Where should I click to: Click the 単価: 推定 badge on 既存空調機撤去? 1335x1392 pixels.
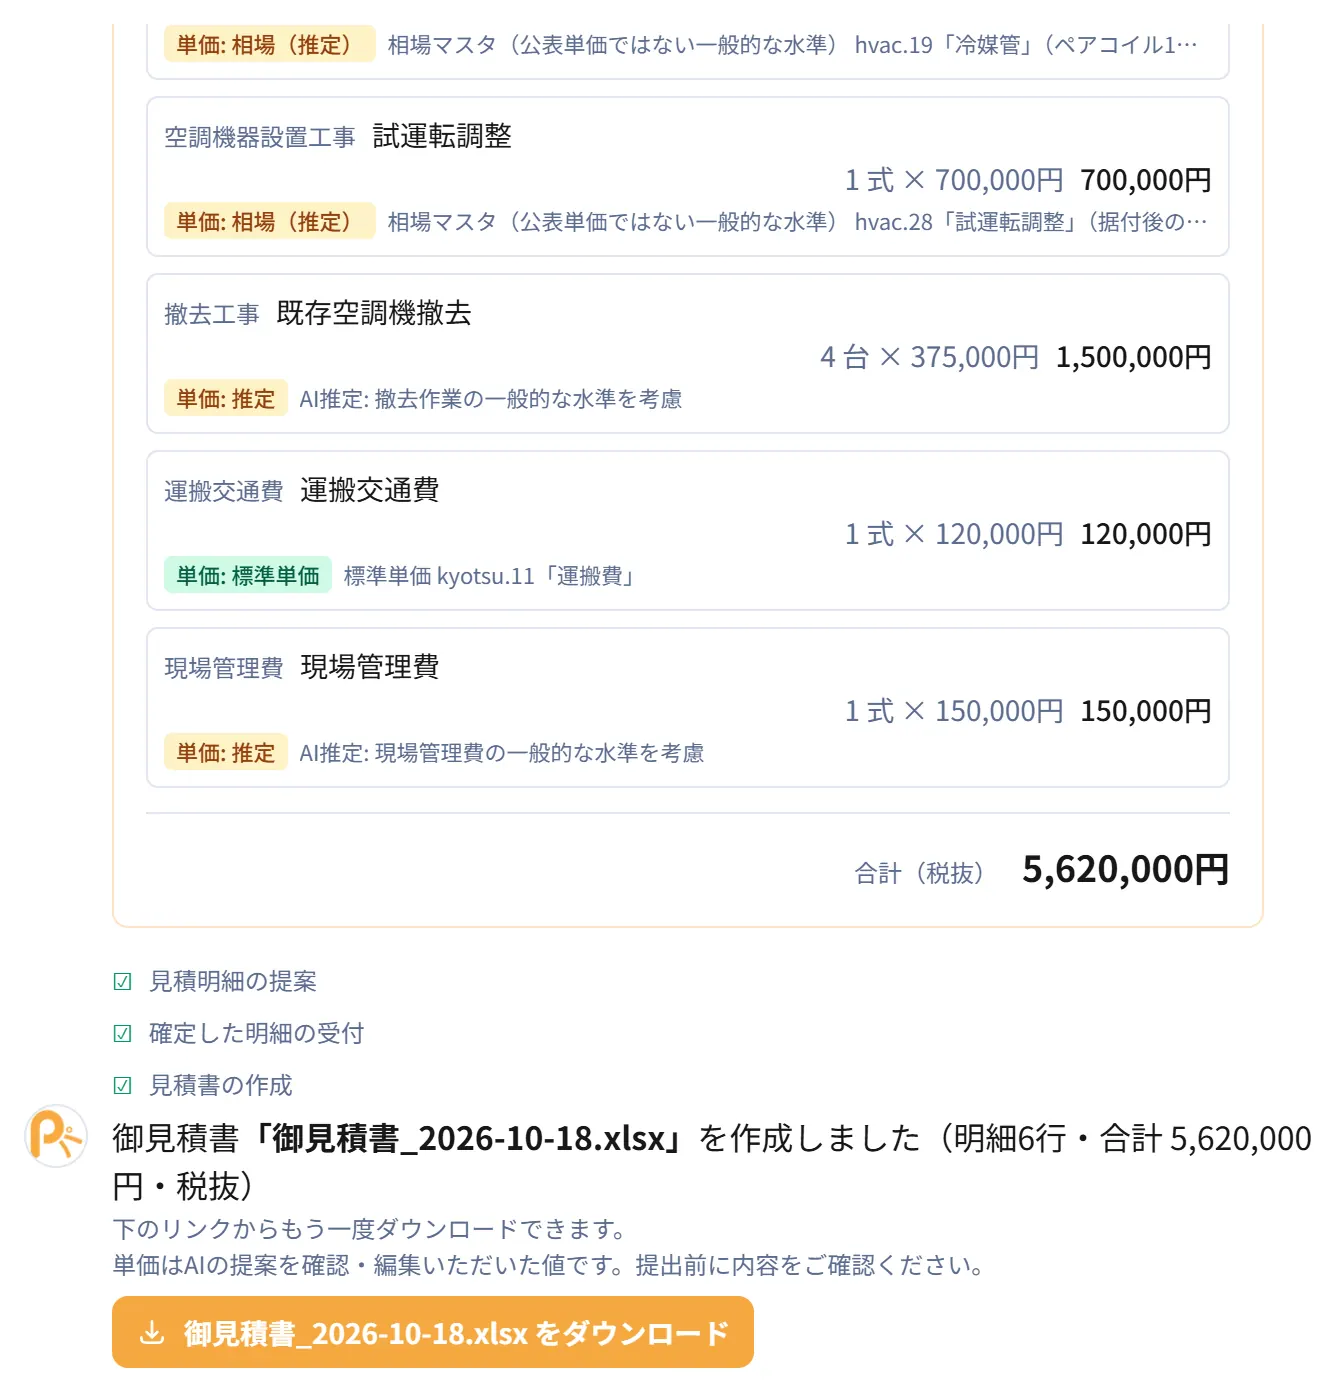point(226,399)
